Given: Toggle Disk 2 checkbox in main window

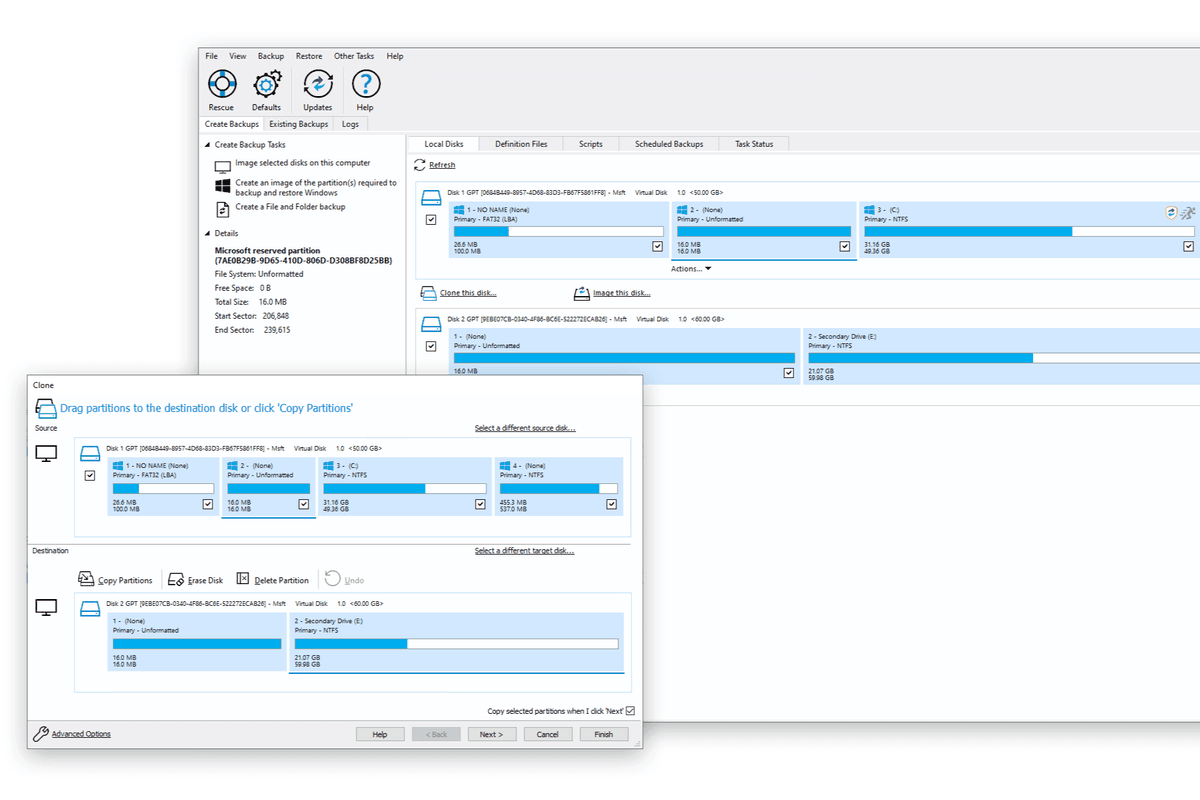Looking at the screenshot, I should pyautogui.click(x=431, y=346).
